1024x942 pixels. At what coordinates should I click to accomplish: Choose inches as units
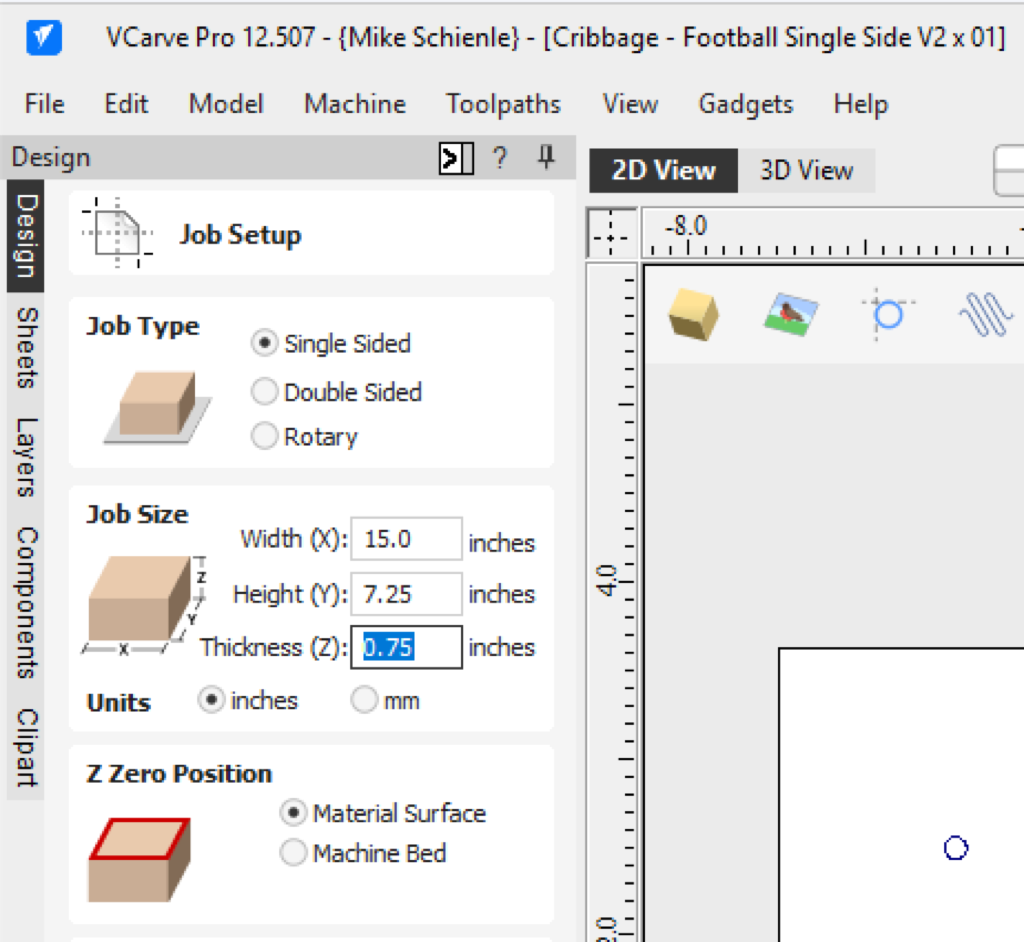(248, 700)
